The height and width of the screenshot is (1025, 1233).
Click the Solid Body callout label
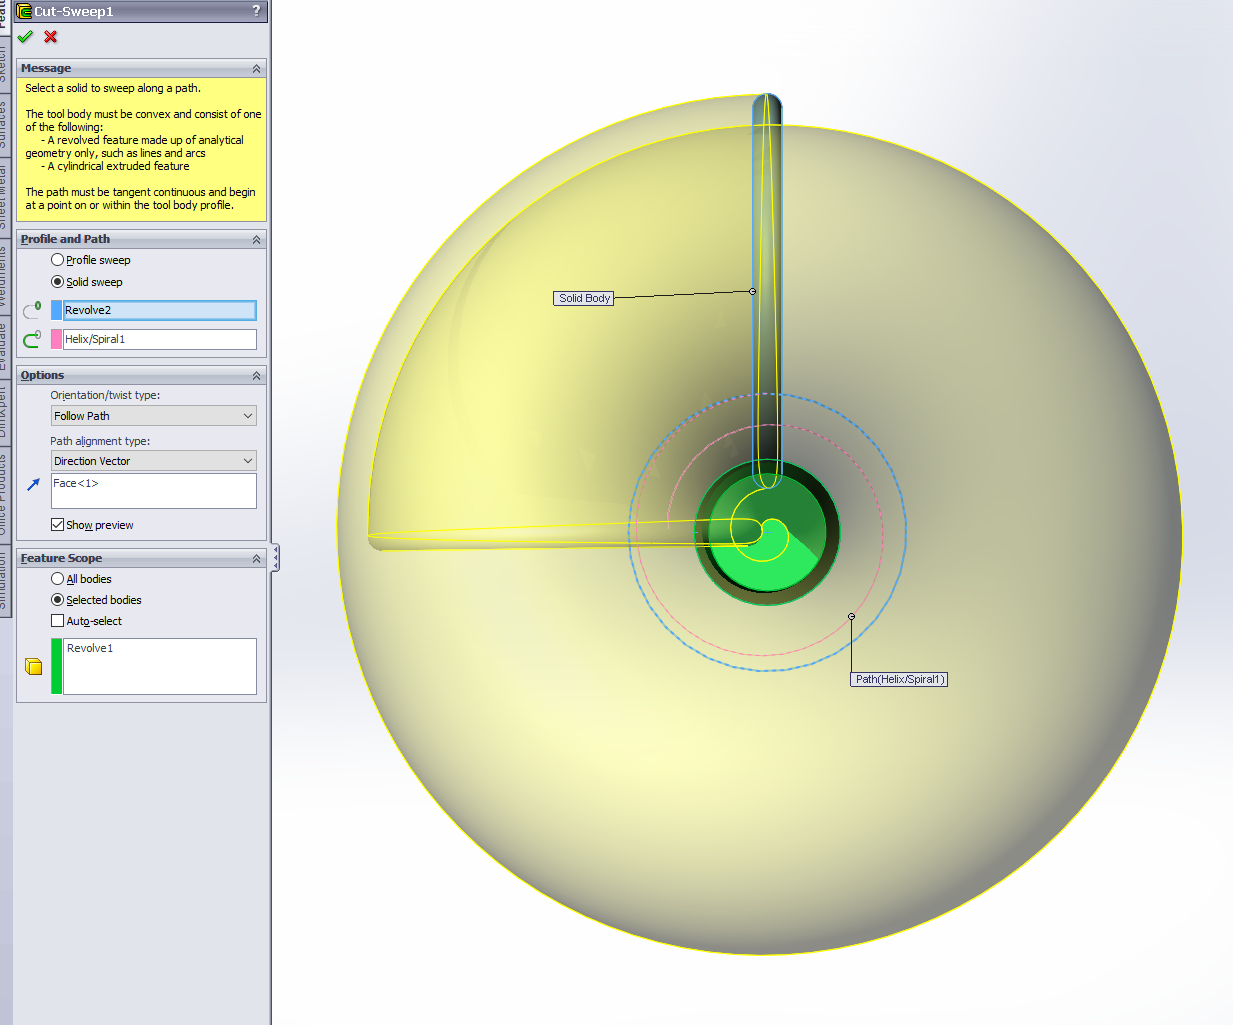point(584,298)
